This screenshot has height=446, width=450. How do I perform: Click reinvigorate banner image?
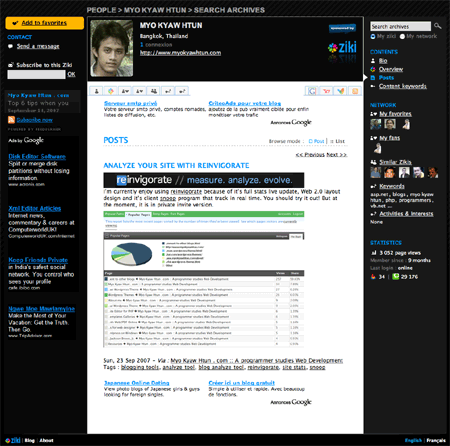click(204, 180)
